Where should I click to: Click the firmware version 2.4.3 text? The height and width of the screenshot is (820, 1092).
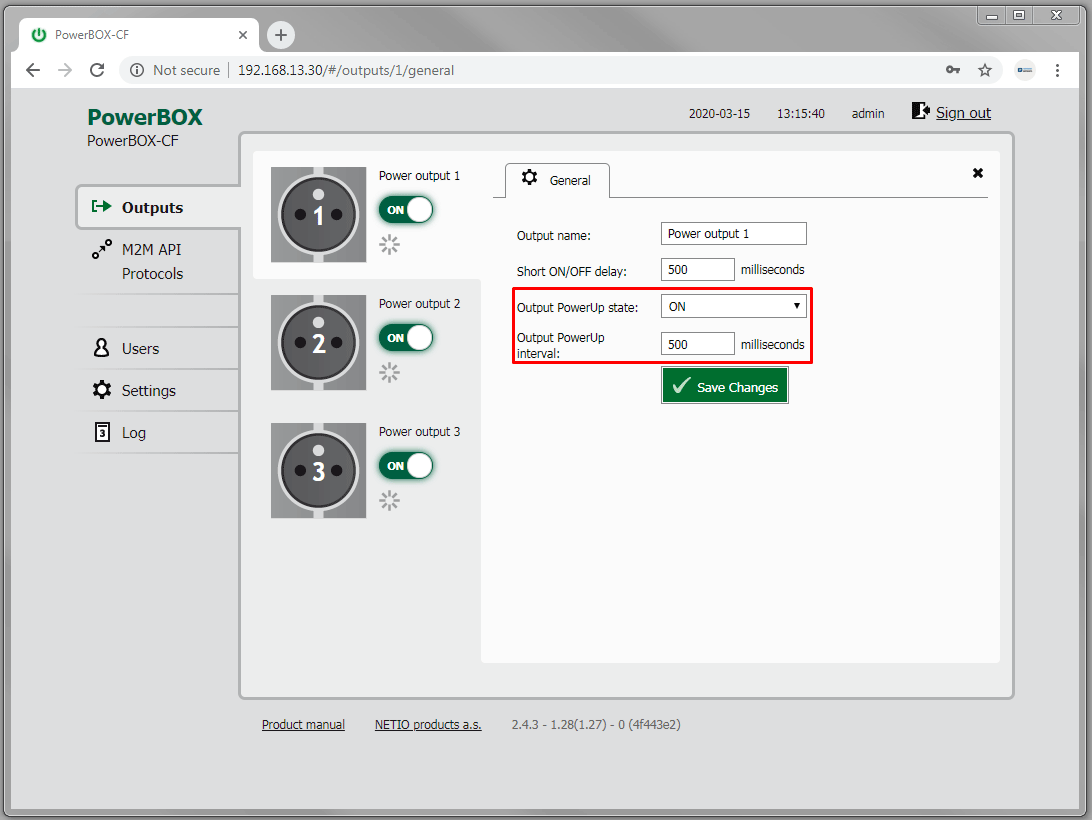click(595, 725)
